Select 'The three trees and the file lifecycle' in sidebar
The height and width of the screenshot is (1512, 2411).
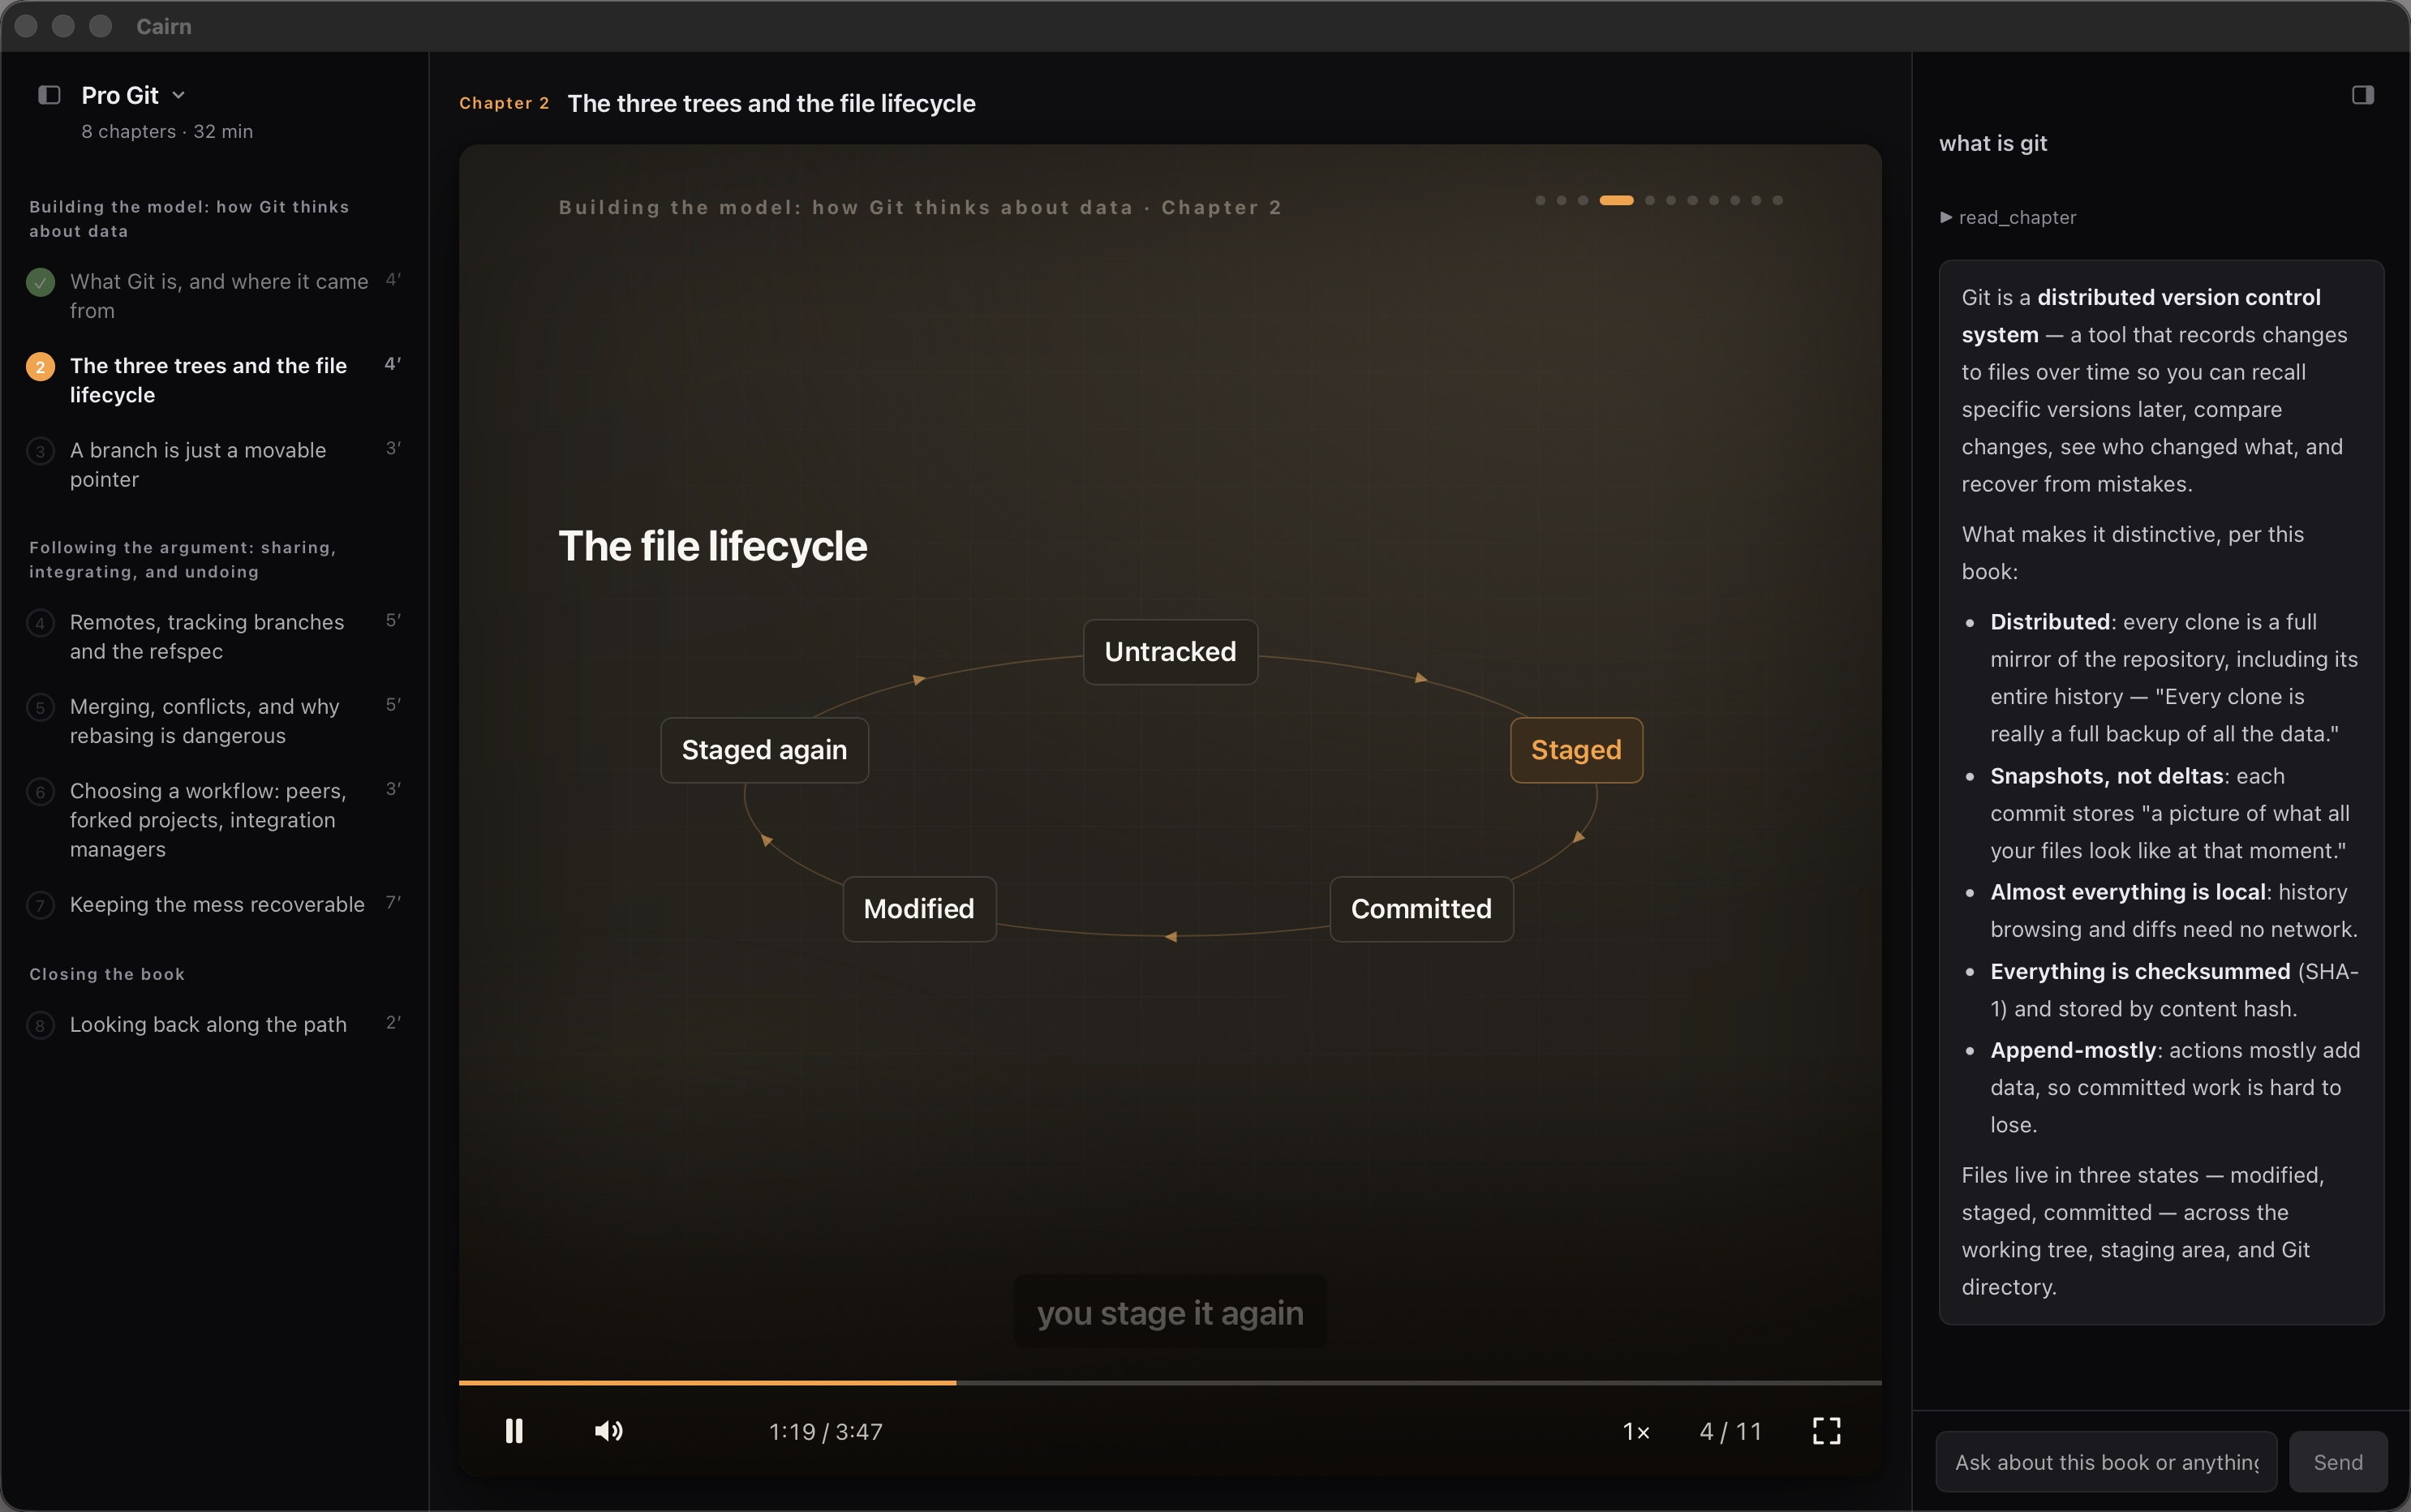[x=215, y=380]
